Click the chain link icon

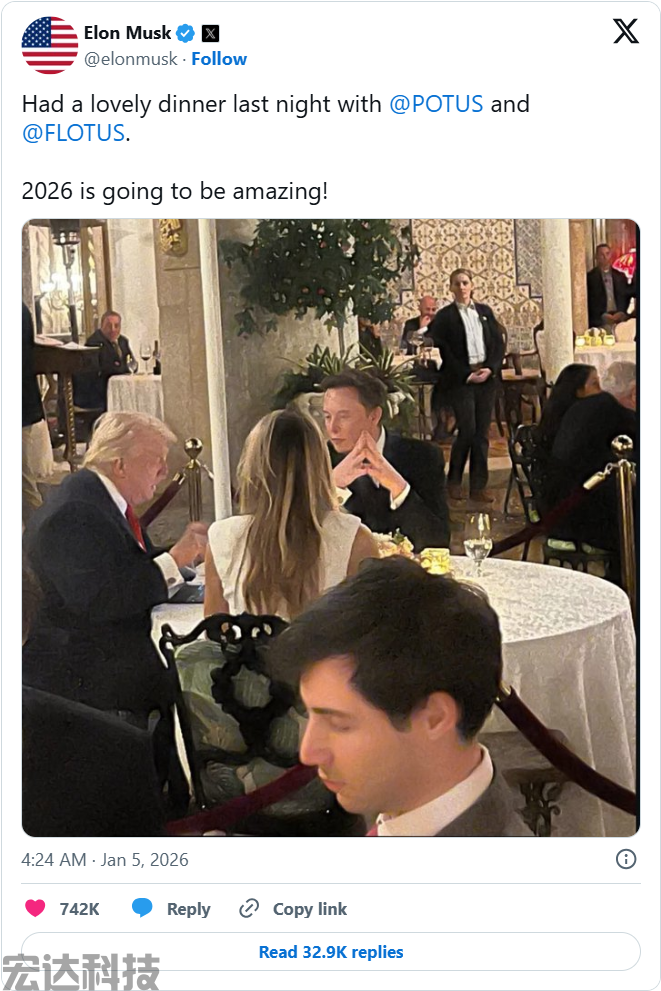pos(249,909)
